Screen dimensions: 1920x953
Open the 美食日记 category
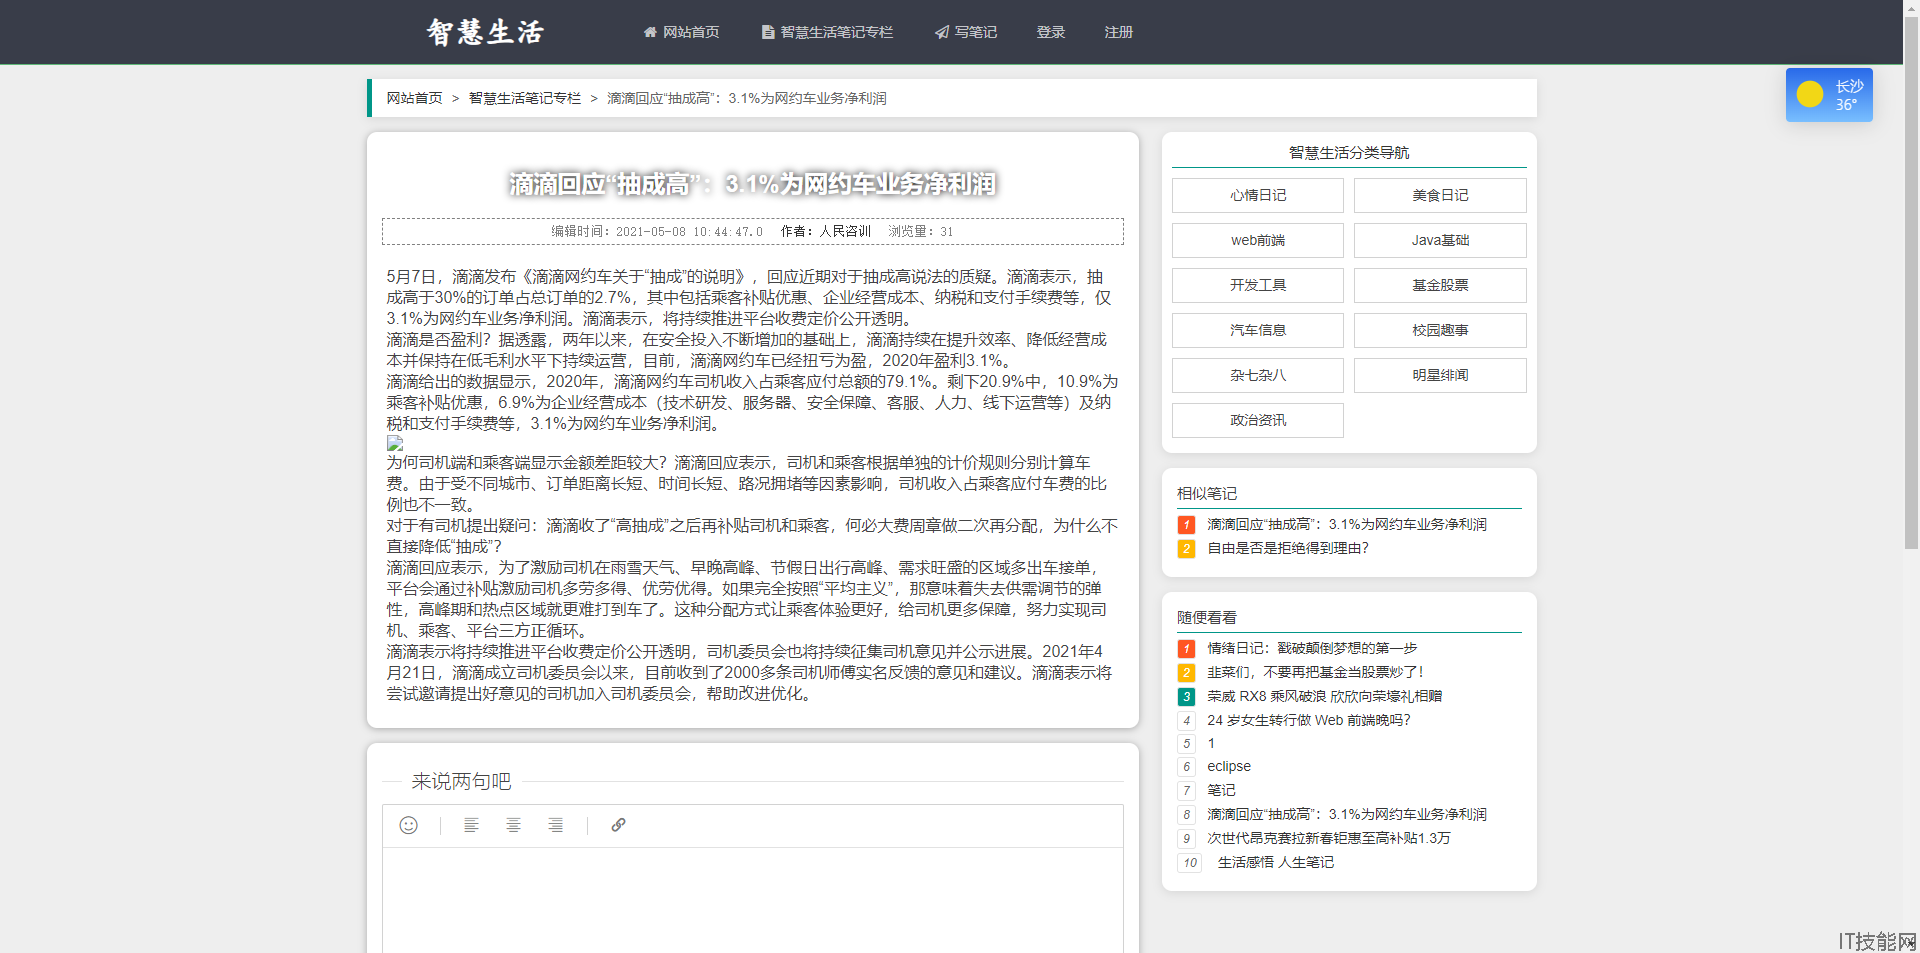click(1440, 195)
